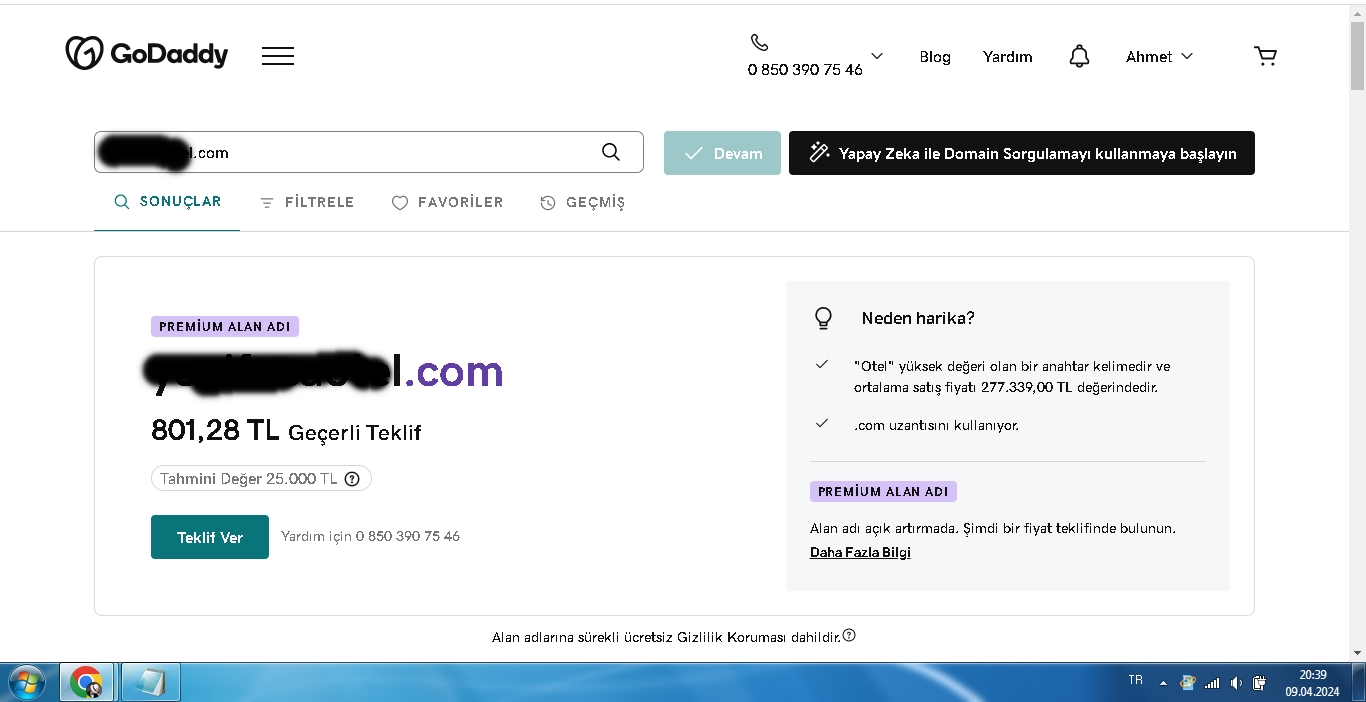Open the Blog link
The height and width of the screenshot is (702, 1366).
(x=935, y=57)
